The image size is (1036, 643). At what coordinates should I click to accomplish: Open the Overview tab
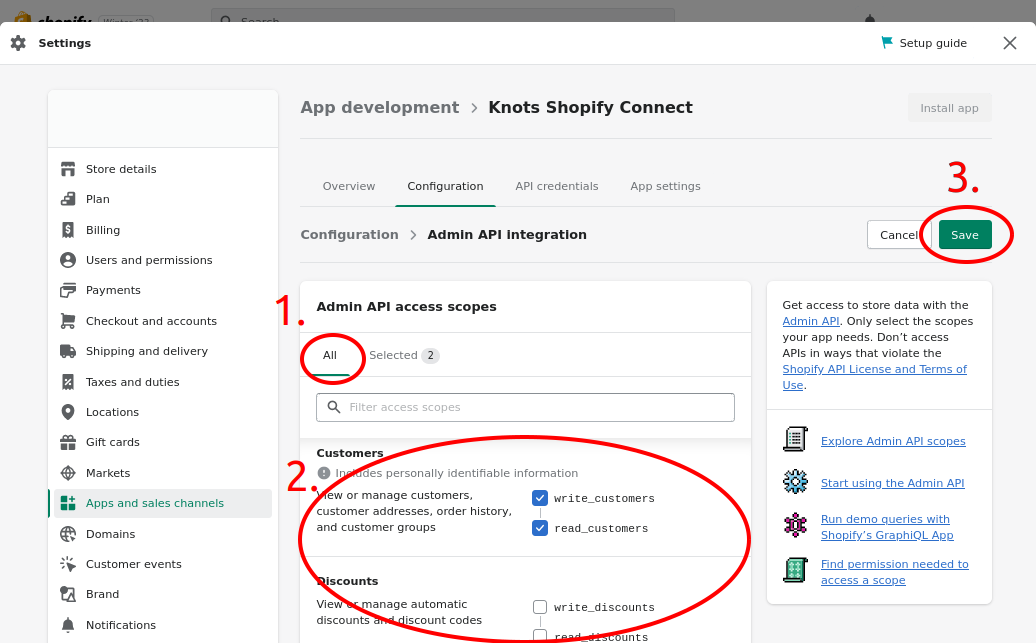(349, 186)
